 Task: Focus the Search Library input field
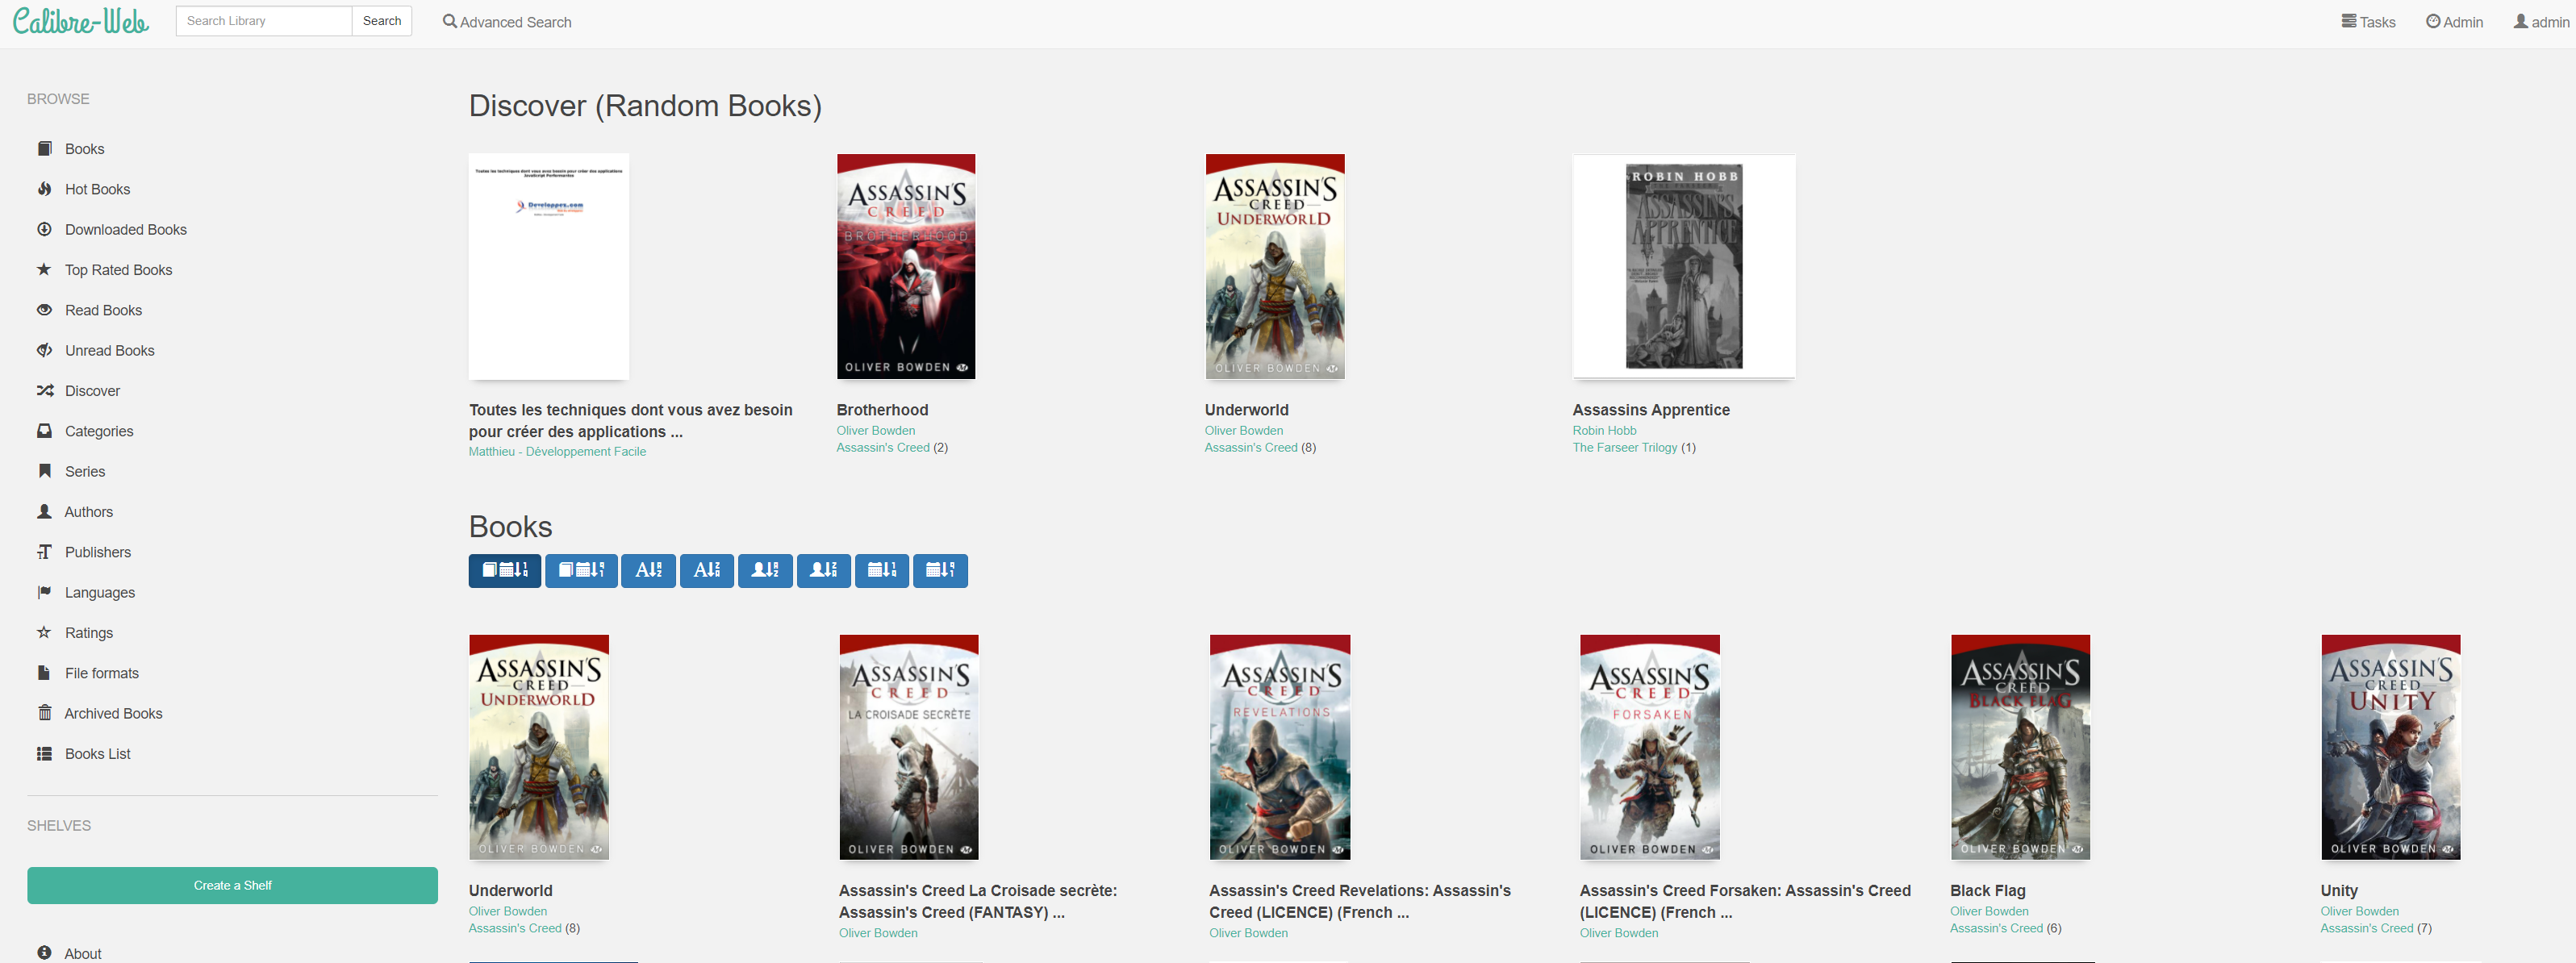pyautogui.click(x=264, y=21)
